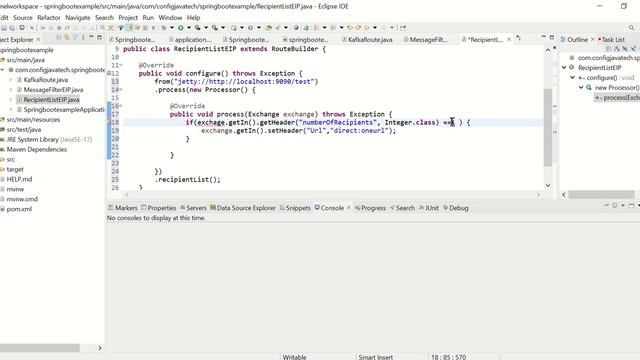This screenshot has height=360, width=640.
Task: Close the Outline view
Action: point(593,40)
